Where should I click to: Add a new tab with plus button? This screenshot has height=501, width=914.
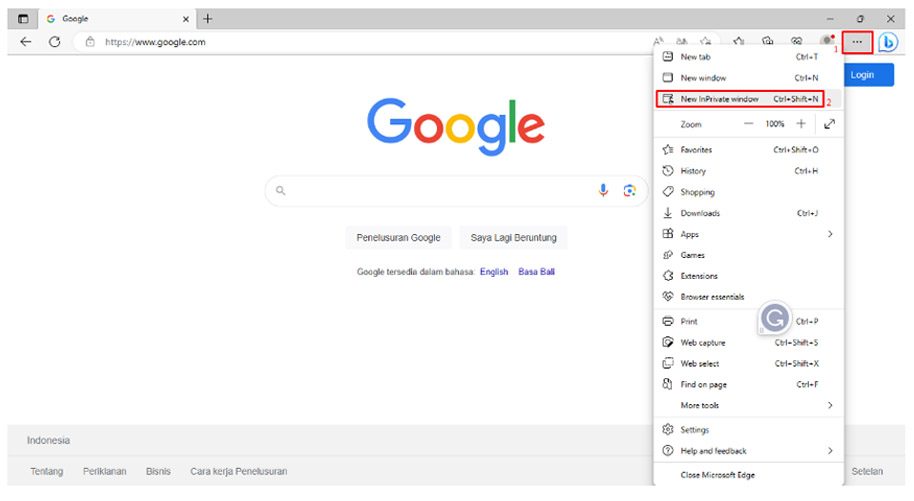(x=208, y=18)
